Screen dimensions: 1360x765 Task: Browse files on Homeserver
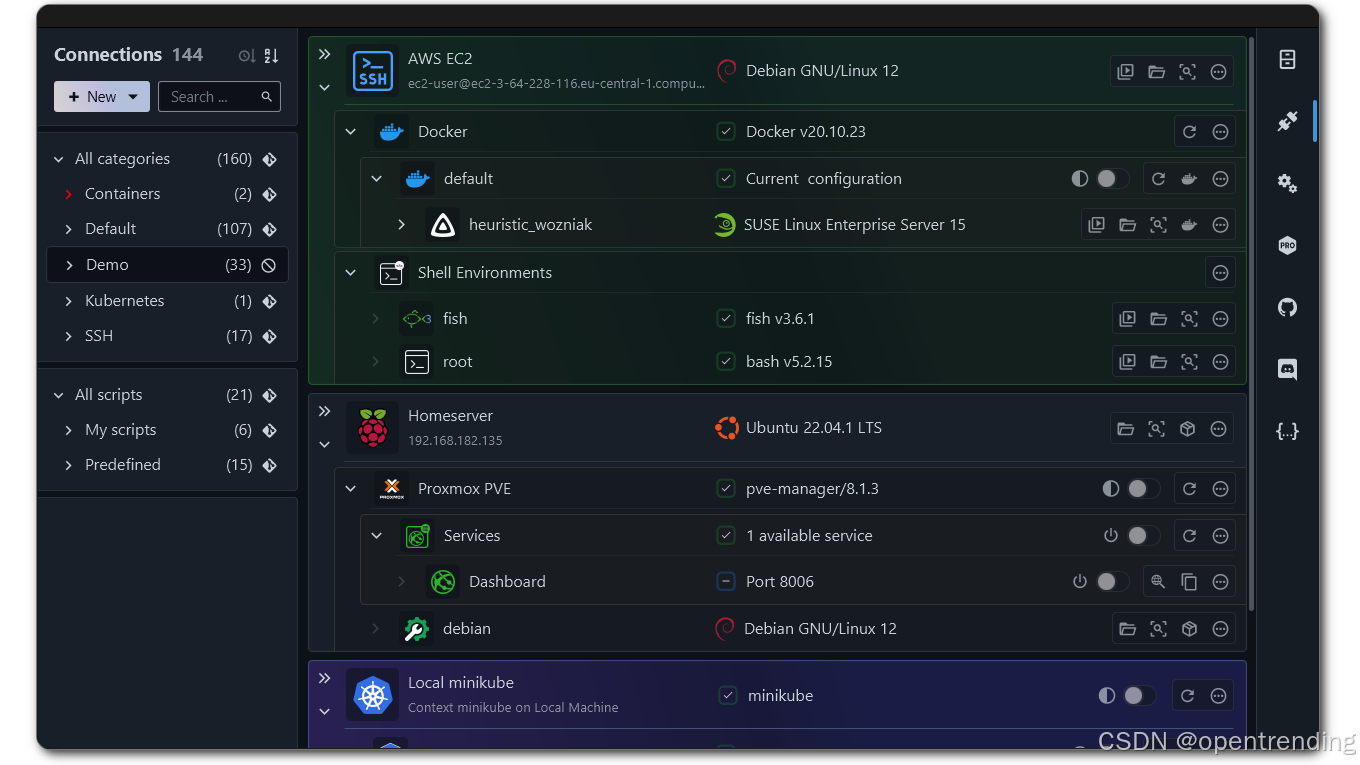tap(1125, 429)
